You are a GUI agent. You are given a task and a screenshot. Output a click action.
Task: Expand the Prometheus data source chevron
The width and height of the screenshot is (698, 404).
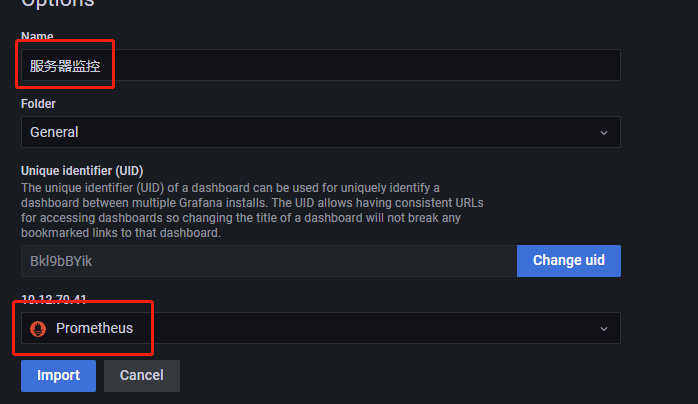point(604,329)
